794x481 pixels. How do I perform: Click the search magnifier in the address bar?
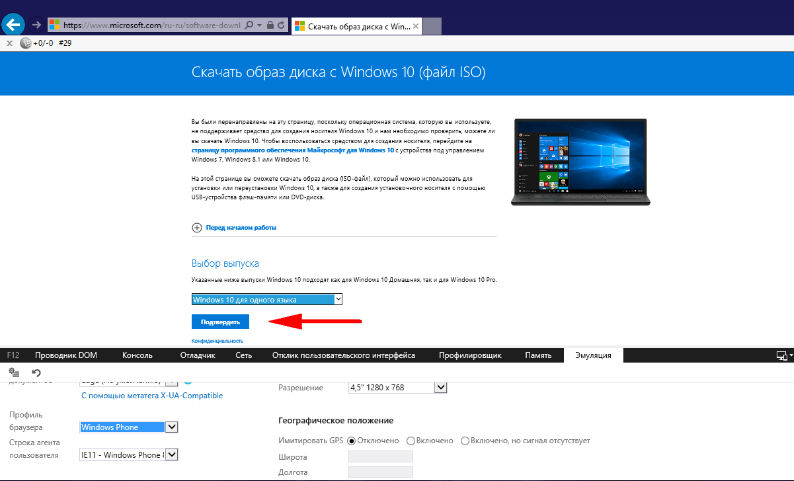[x=249, y=25]
